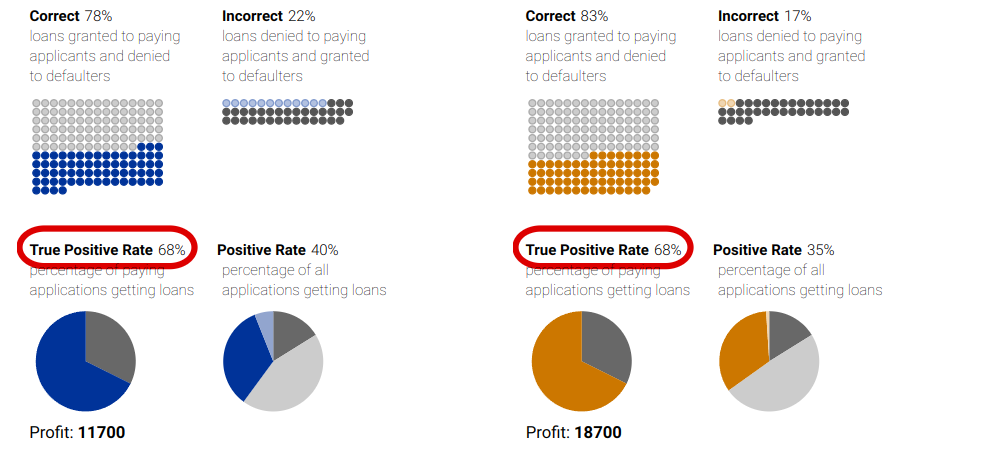Click the blue Positive Rate pie chart
This screenshot has height=470, width=997.
[273, 361]
